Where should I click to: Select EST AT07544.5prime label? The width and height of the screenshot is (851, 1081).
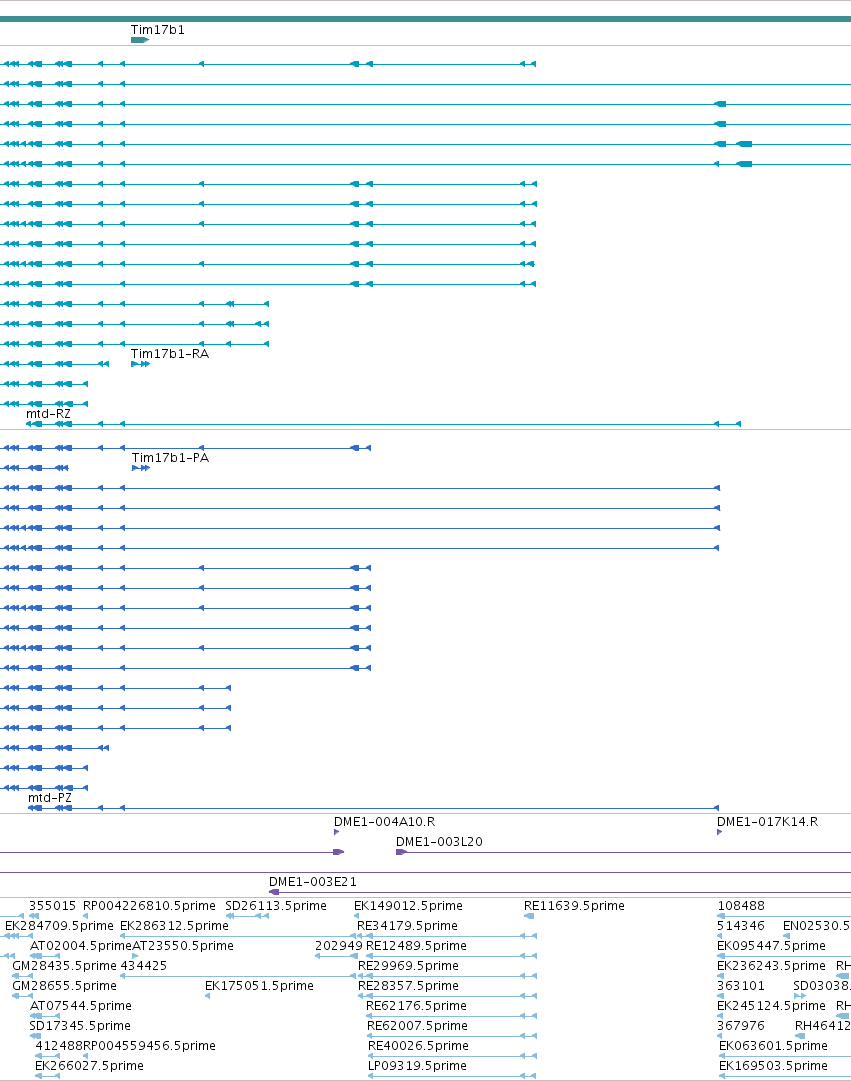point(81,1006)
